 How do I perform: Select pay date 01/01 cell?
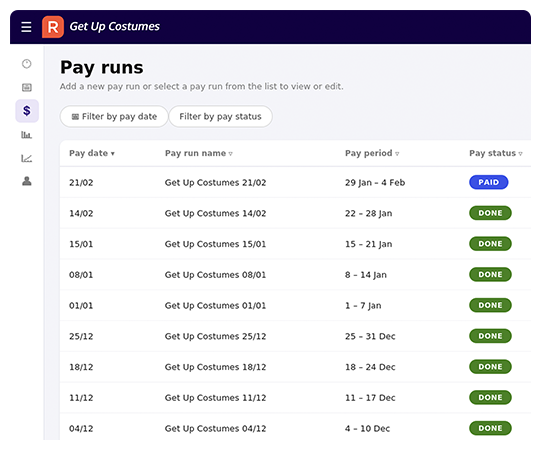click(81, 305)
